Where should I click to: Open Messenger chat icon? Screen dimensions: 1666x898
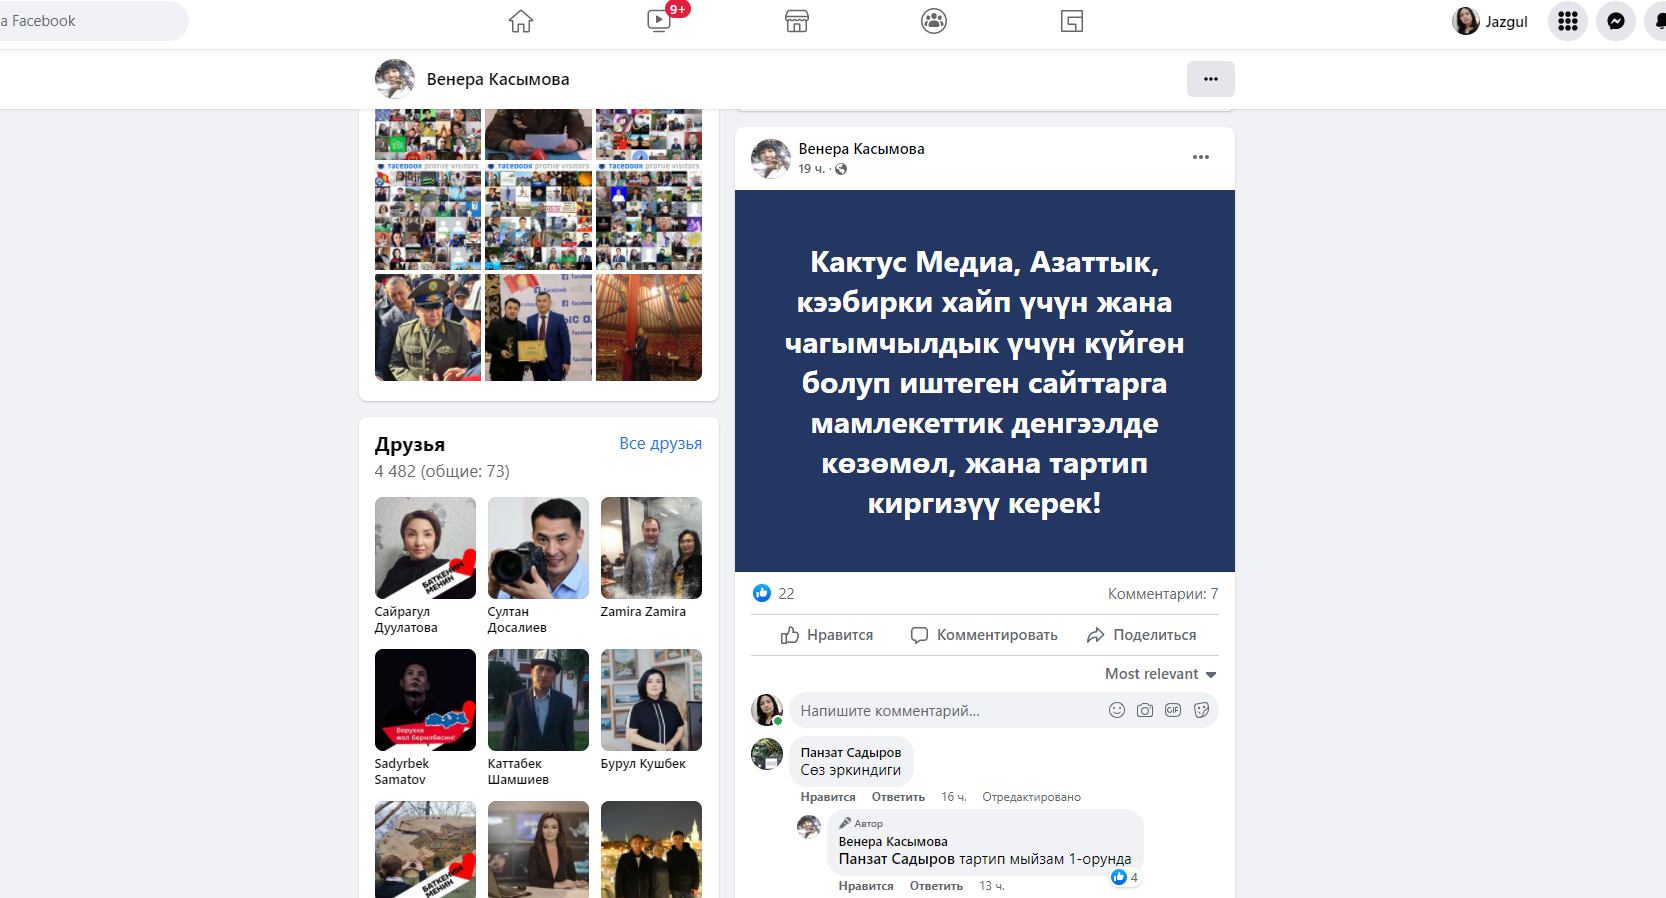point(1615,21)
